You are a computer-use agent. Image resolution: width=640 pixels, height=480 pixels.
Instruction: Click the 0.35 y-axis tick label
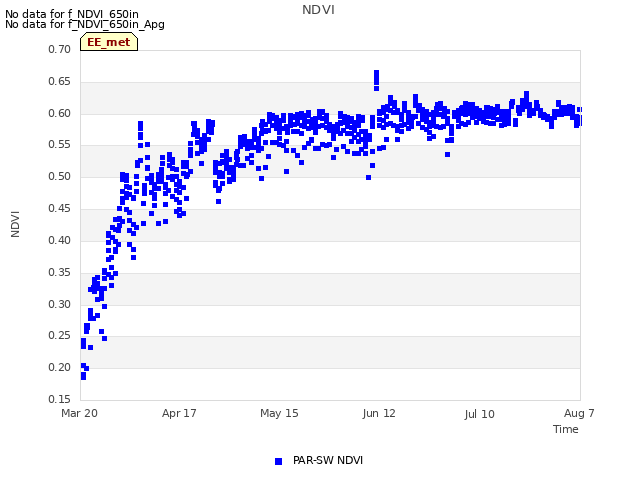[x=59, y=272]
